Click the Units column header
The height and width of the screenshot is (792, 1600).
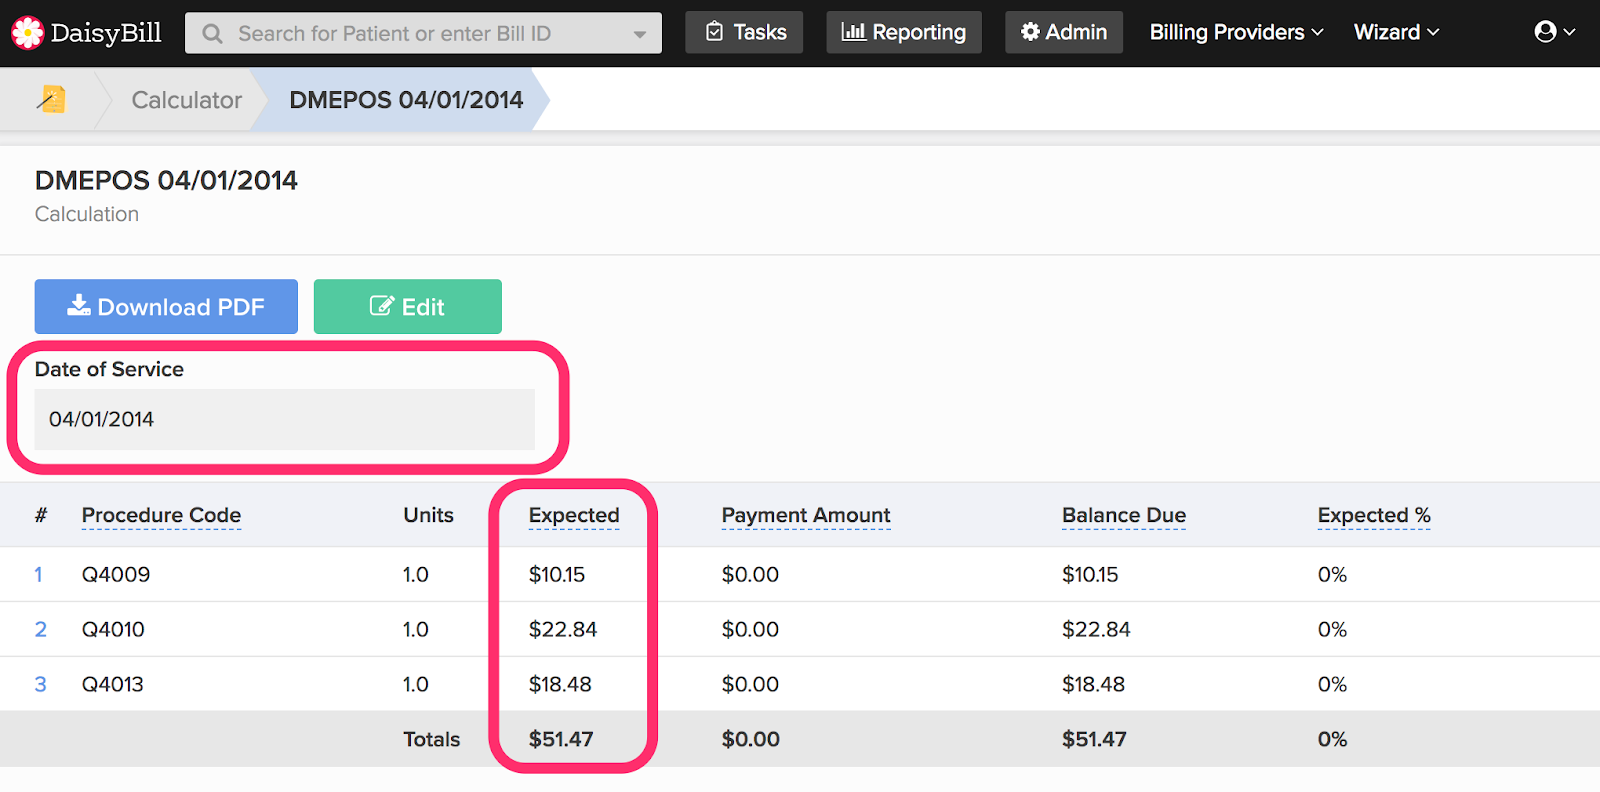(x=428, y=515)
